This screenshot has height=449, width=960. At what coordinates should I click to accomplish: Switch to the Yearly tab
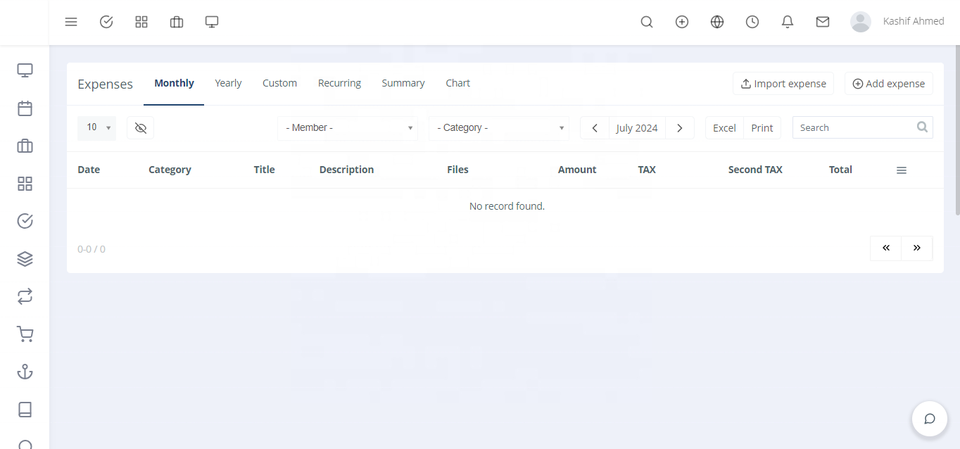[228, 83]
